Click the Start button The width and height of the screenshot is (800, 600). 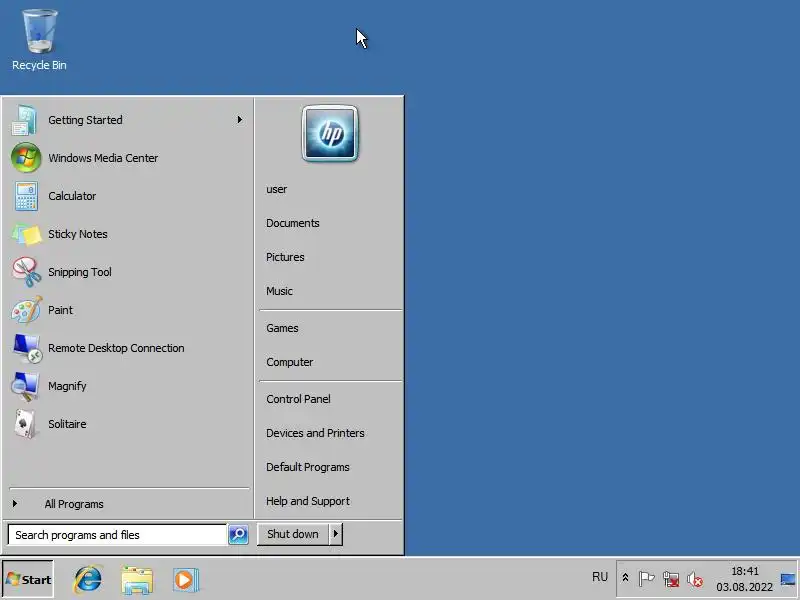[x=28, y=579]
